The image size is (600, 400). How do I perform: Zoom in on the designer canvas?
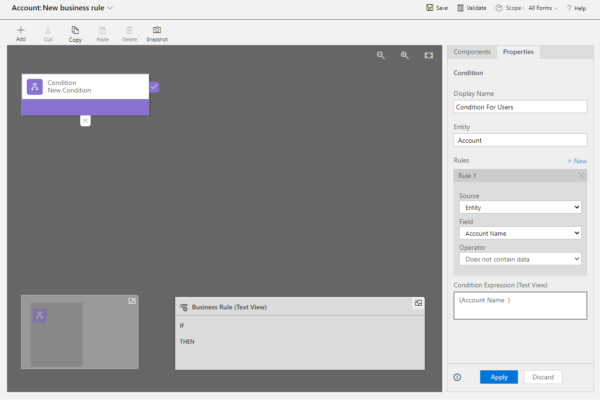coord(404,55)
